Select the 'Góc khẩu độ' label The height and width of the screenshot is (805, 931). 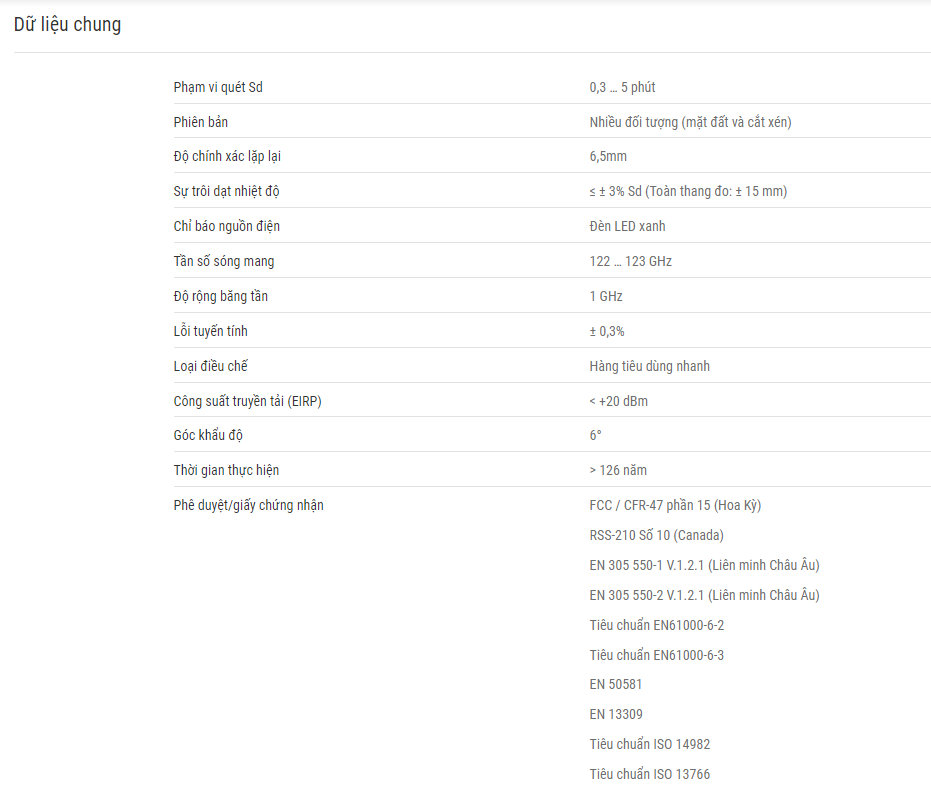(208, 435)
